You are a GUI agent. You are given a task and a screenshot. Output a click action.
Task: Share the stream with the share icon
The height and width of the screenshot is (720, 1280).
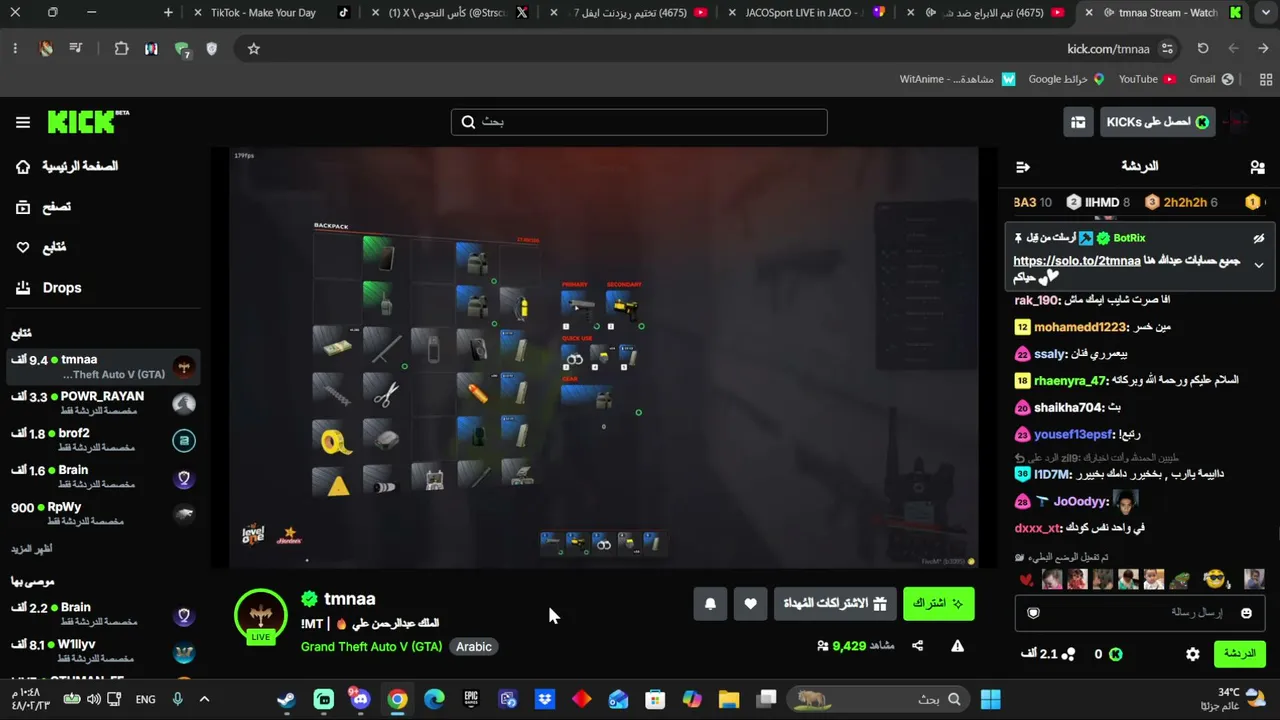click(918, 646)
